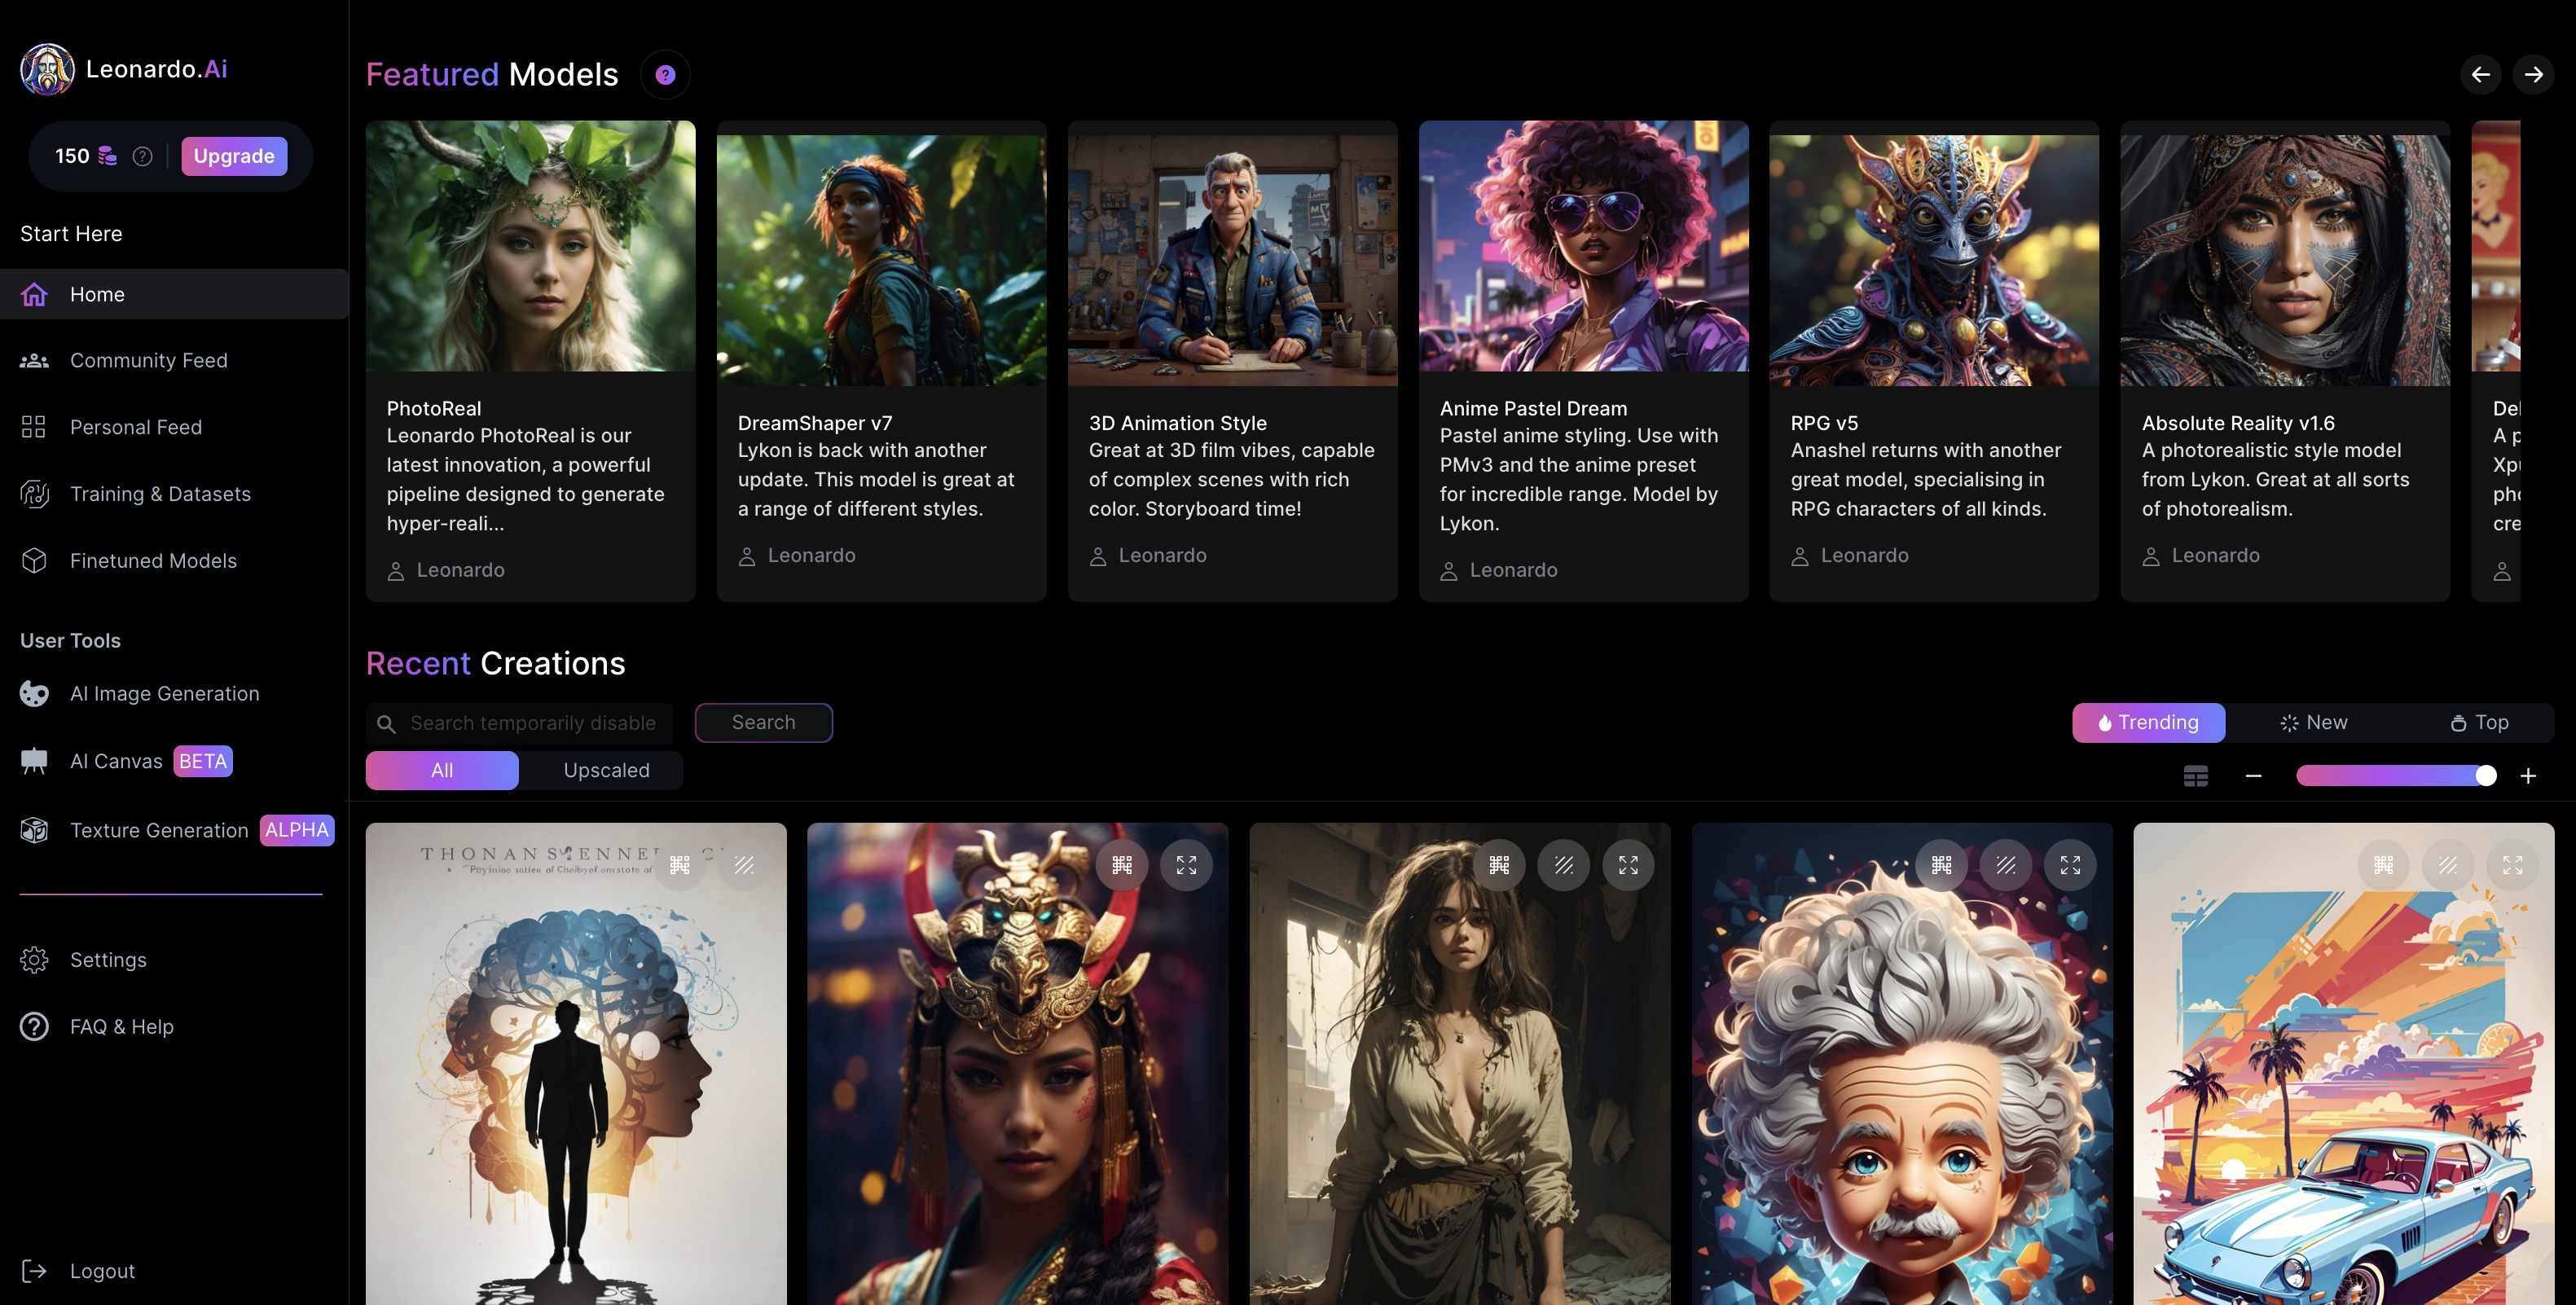Select the Upscaled filter tab

tap(606, 771)
